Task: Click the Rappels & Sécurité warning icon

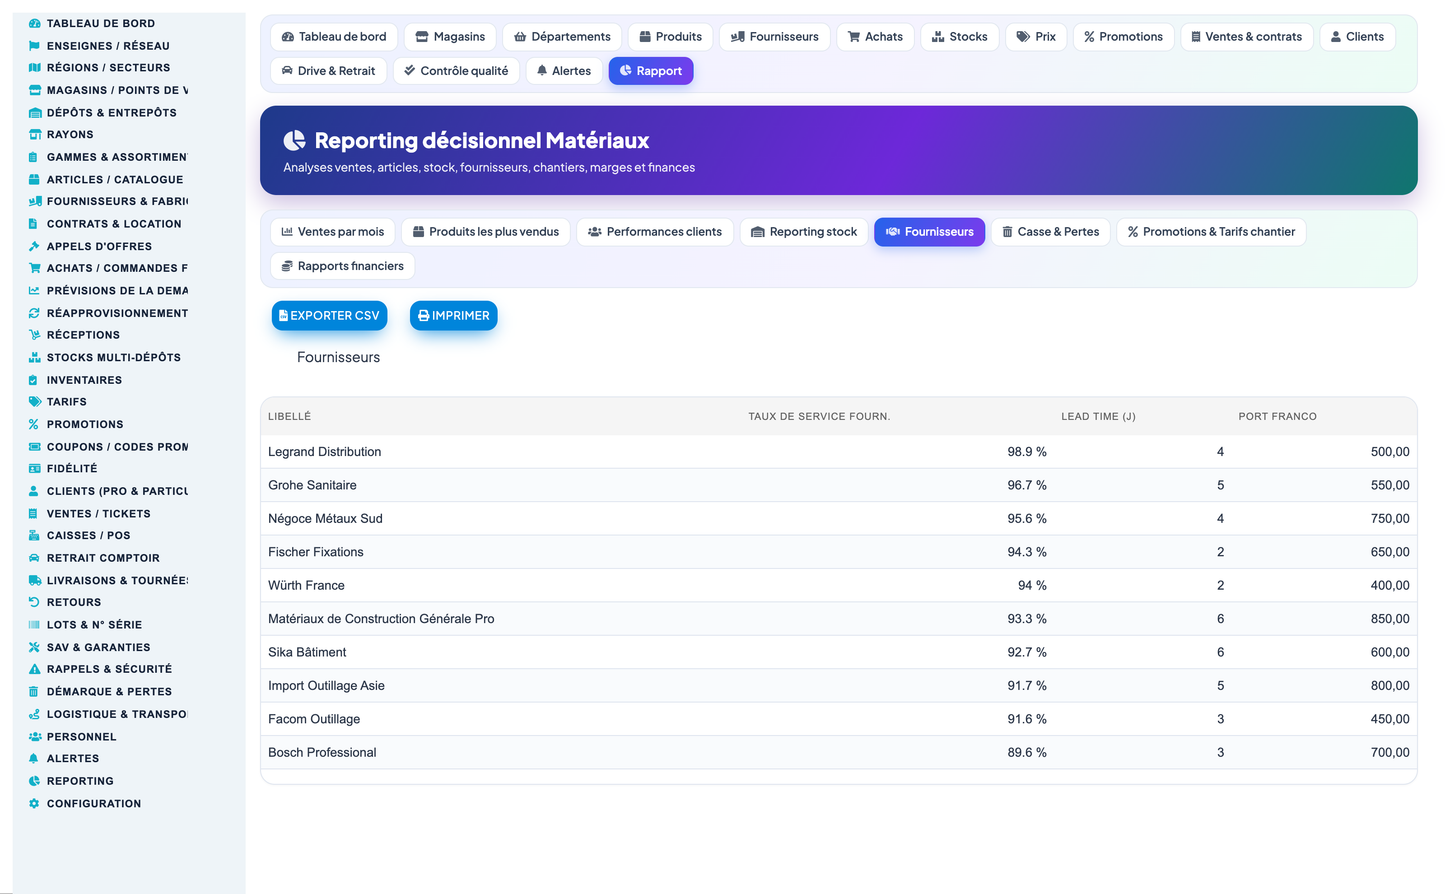Action: 34,670
